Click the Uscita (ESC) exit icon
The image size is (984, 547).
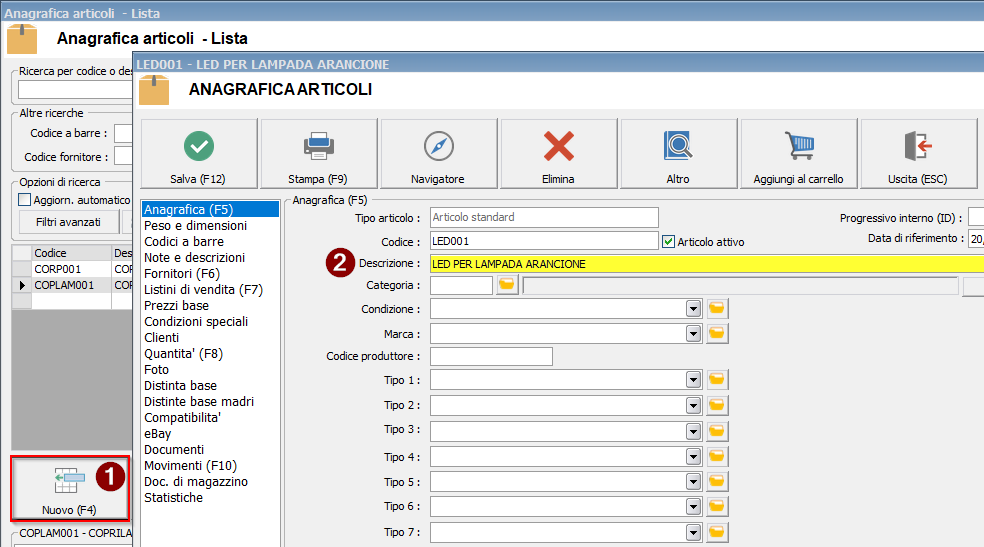917,146
